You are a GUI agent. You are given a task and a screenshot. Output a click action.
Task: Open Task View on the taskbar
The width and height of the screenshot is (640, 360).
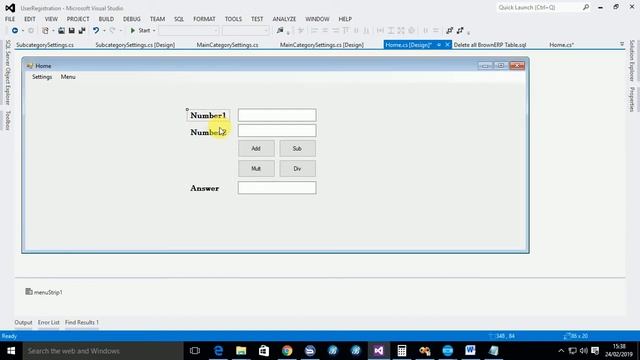point(195,351)
